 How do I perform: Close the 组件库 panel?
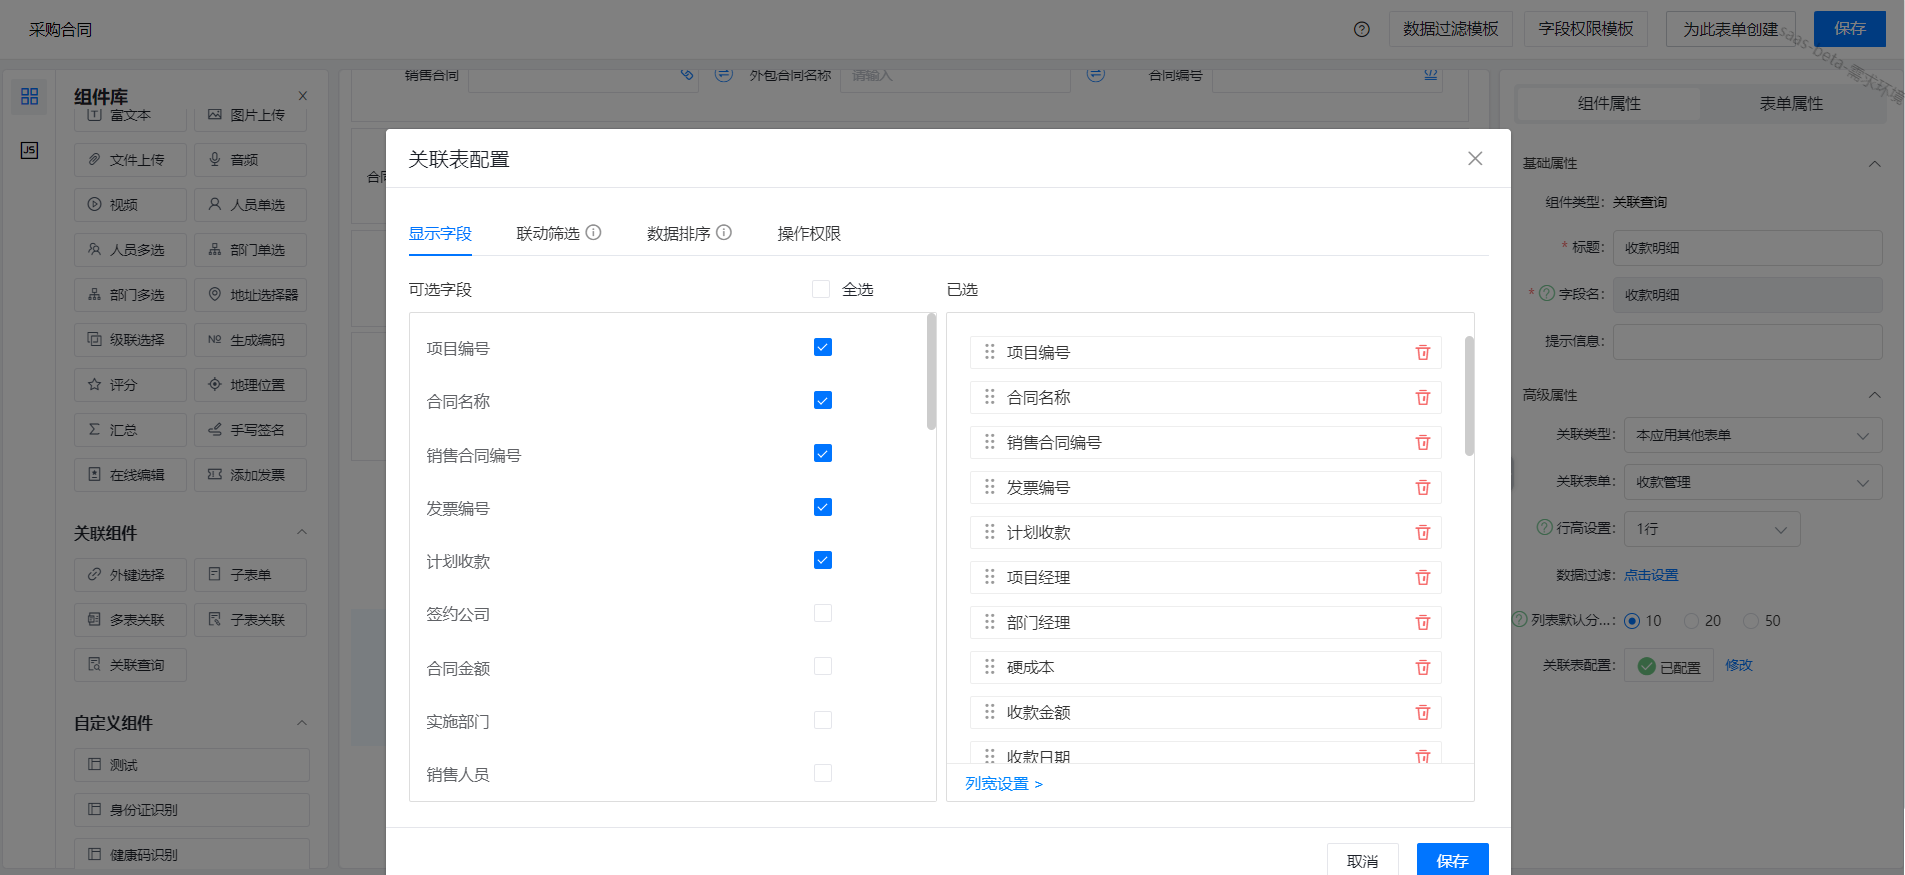pos(302,96)
